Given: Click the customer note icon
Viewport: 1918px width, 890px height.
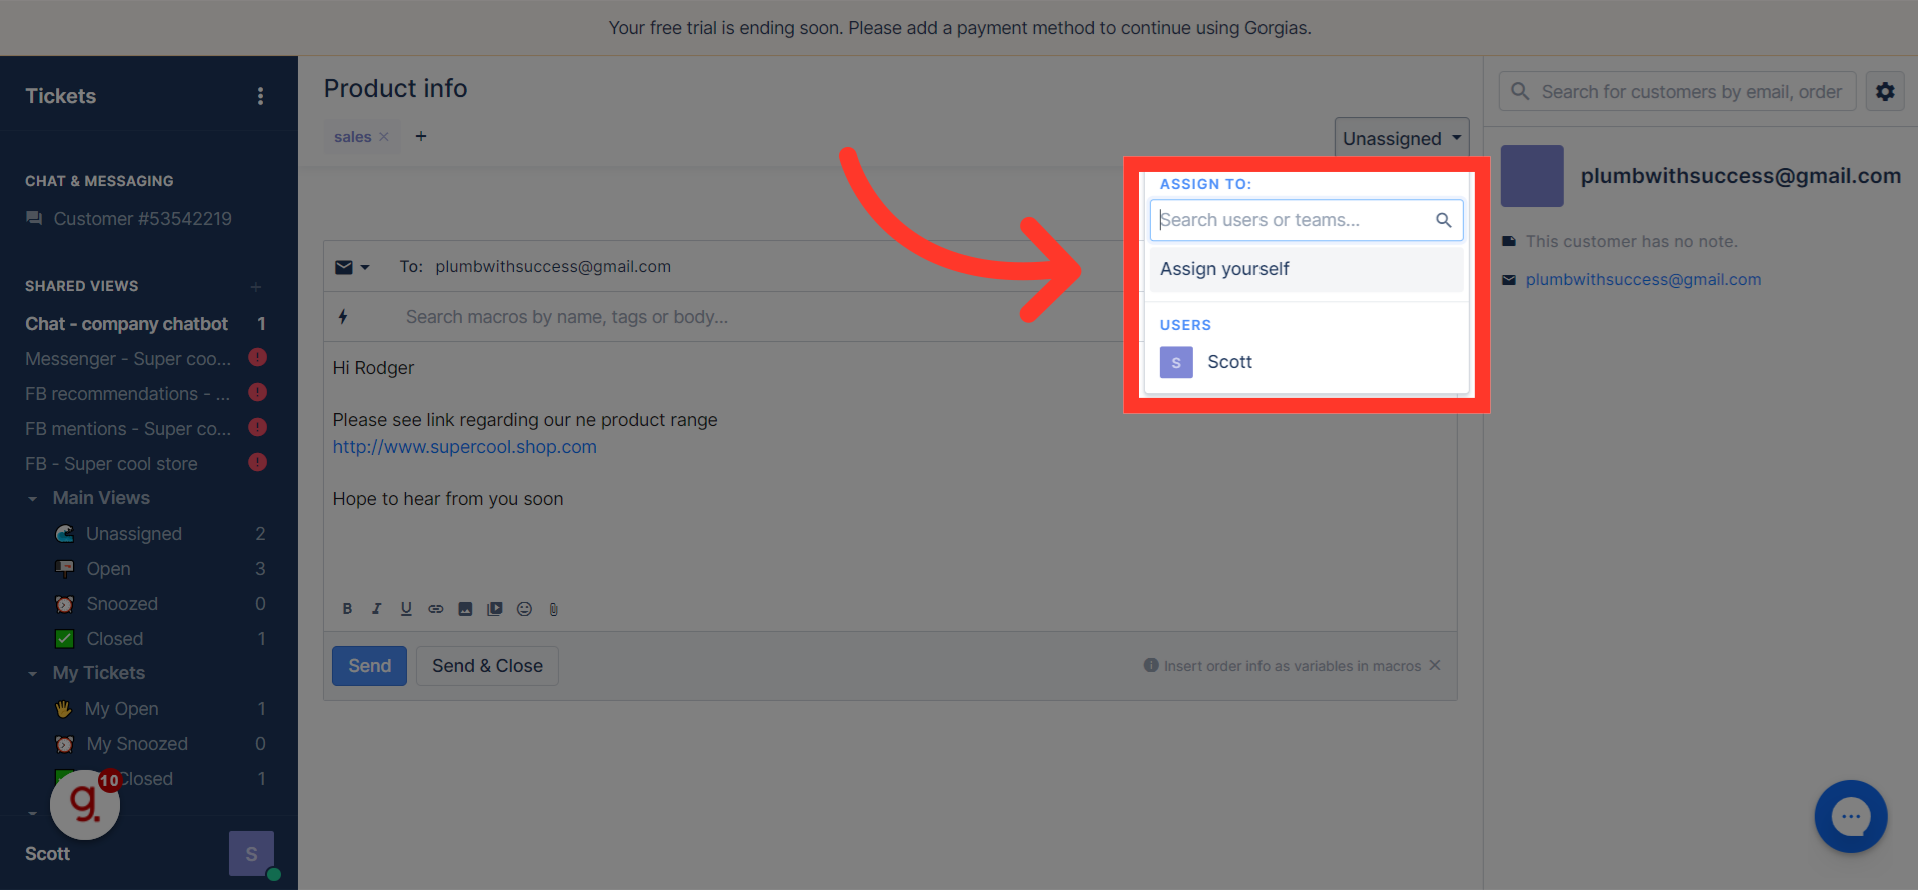Looking at the screenshot, I should tap(1509, 241).
